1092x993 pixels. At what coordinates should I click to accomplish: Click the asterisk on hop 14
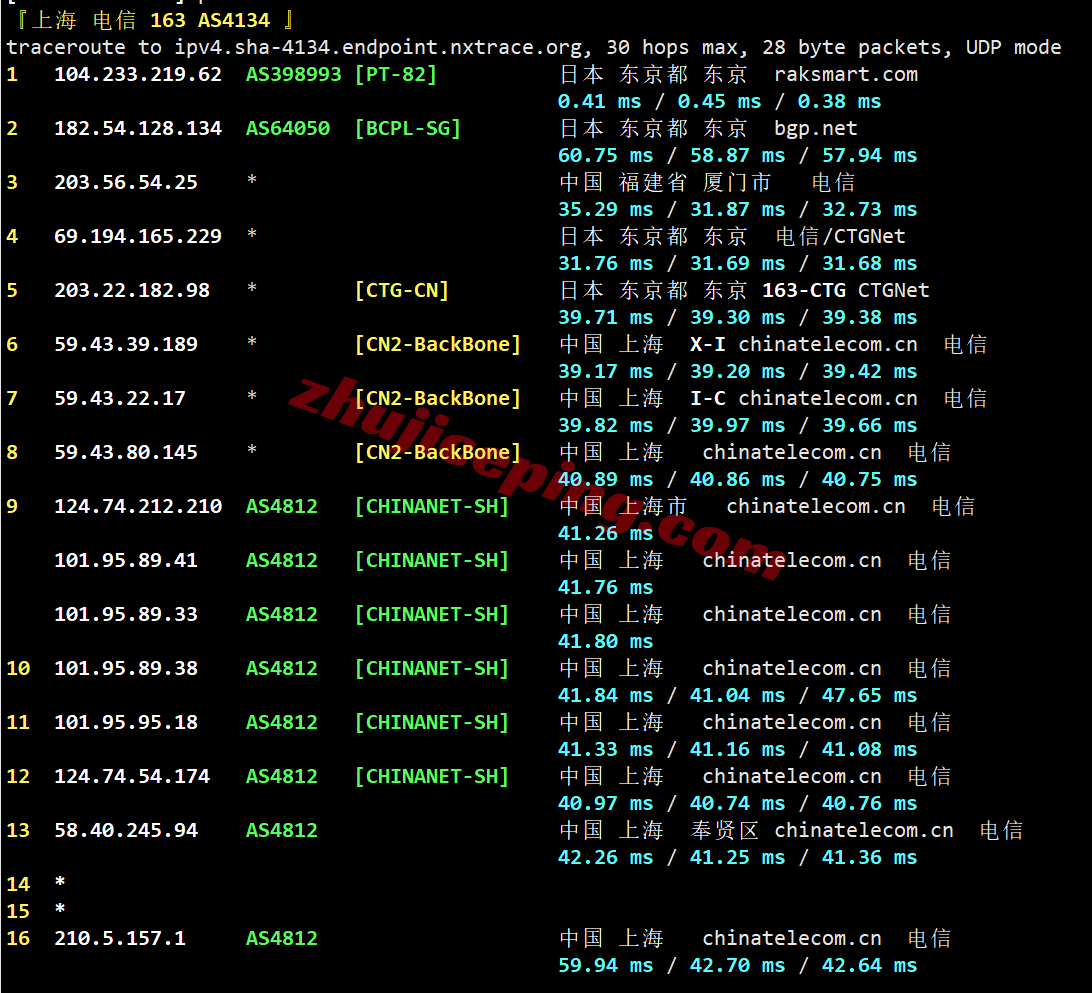point(60,882)
